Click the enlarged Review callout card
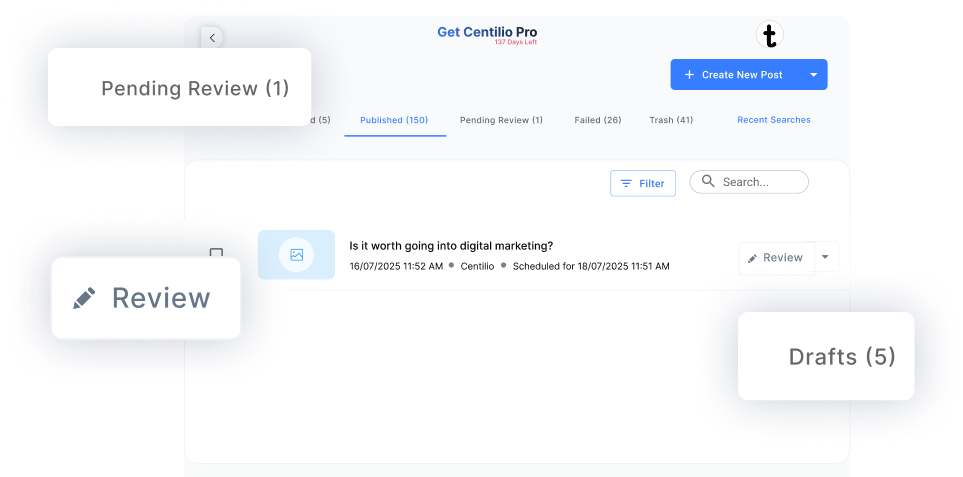 click(x=146, y=298)
